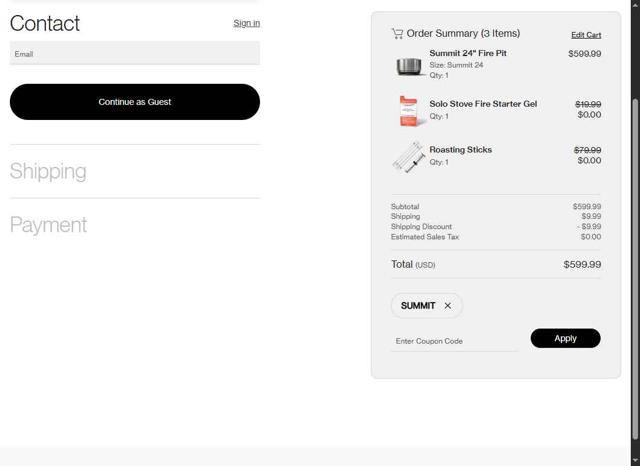The image size is (640, 466).
Task: Click the Contact section heading
Action: click(x=45, y=23)
